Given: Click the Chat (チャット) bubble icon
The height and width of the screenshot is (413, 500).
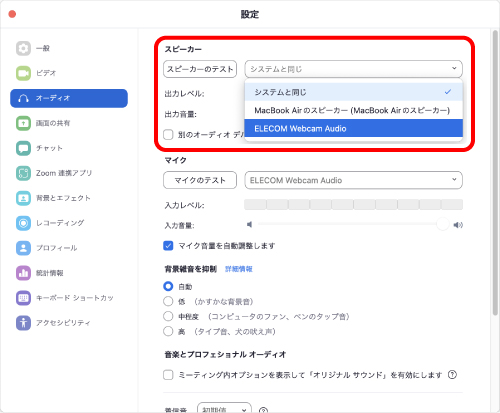Looking at the screenshot, I should pos(23,148).
